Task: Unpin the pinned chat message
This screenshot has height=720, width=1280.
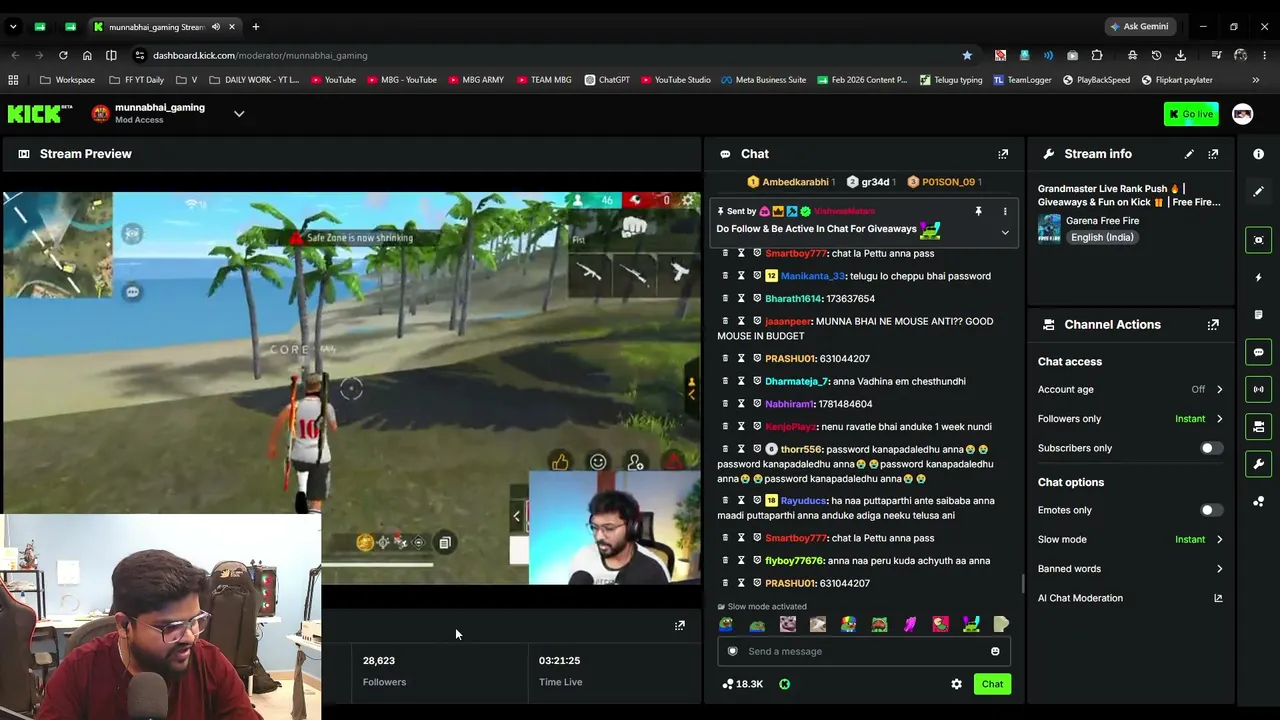Action: (978, 212)
